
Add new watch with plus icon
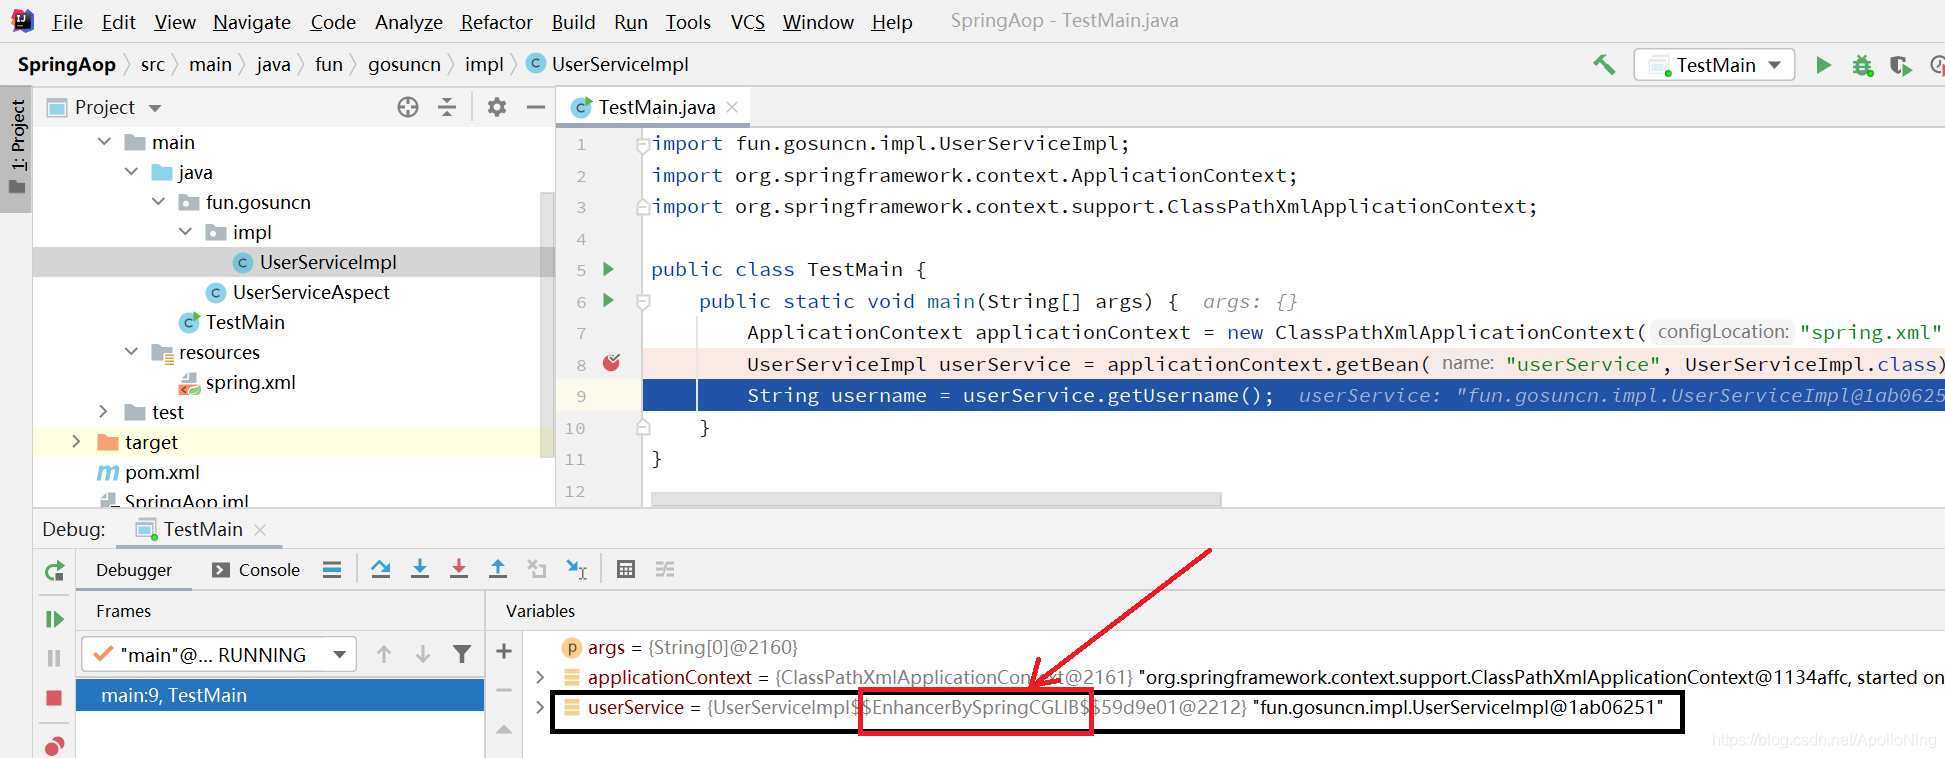click(x=504, y=651)
